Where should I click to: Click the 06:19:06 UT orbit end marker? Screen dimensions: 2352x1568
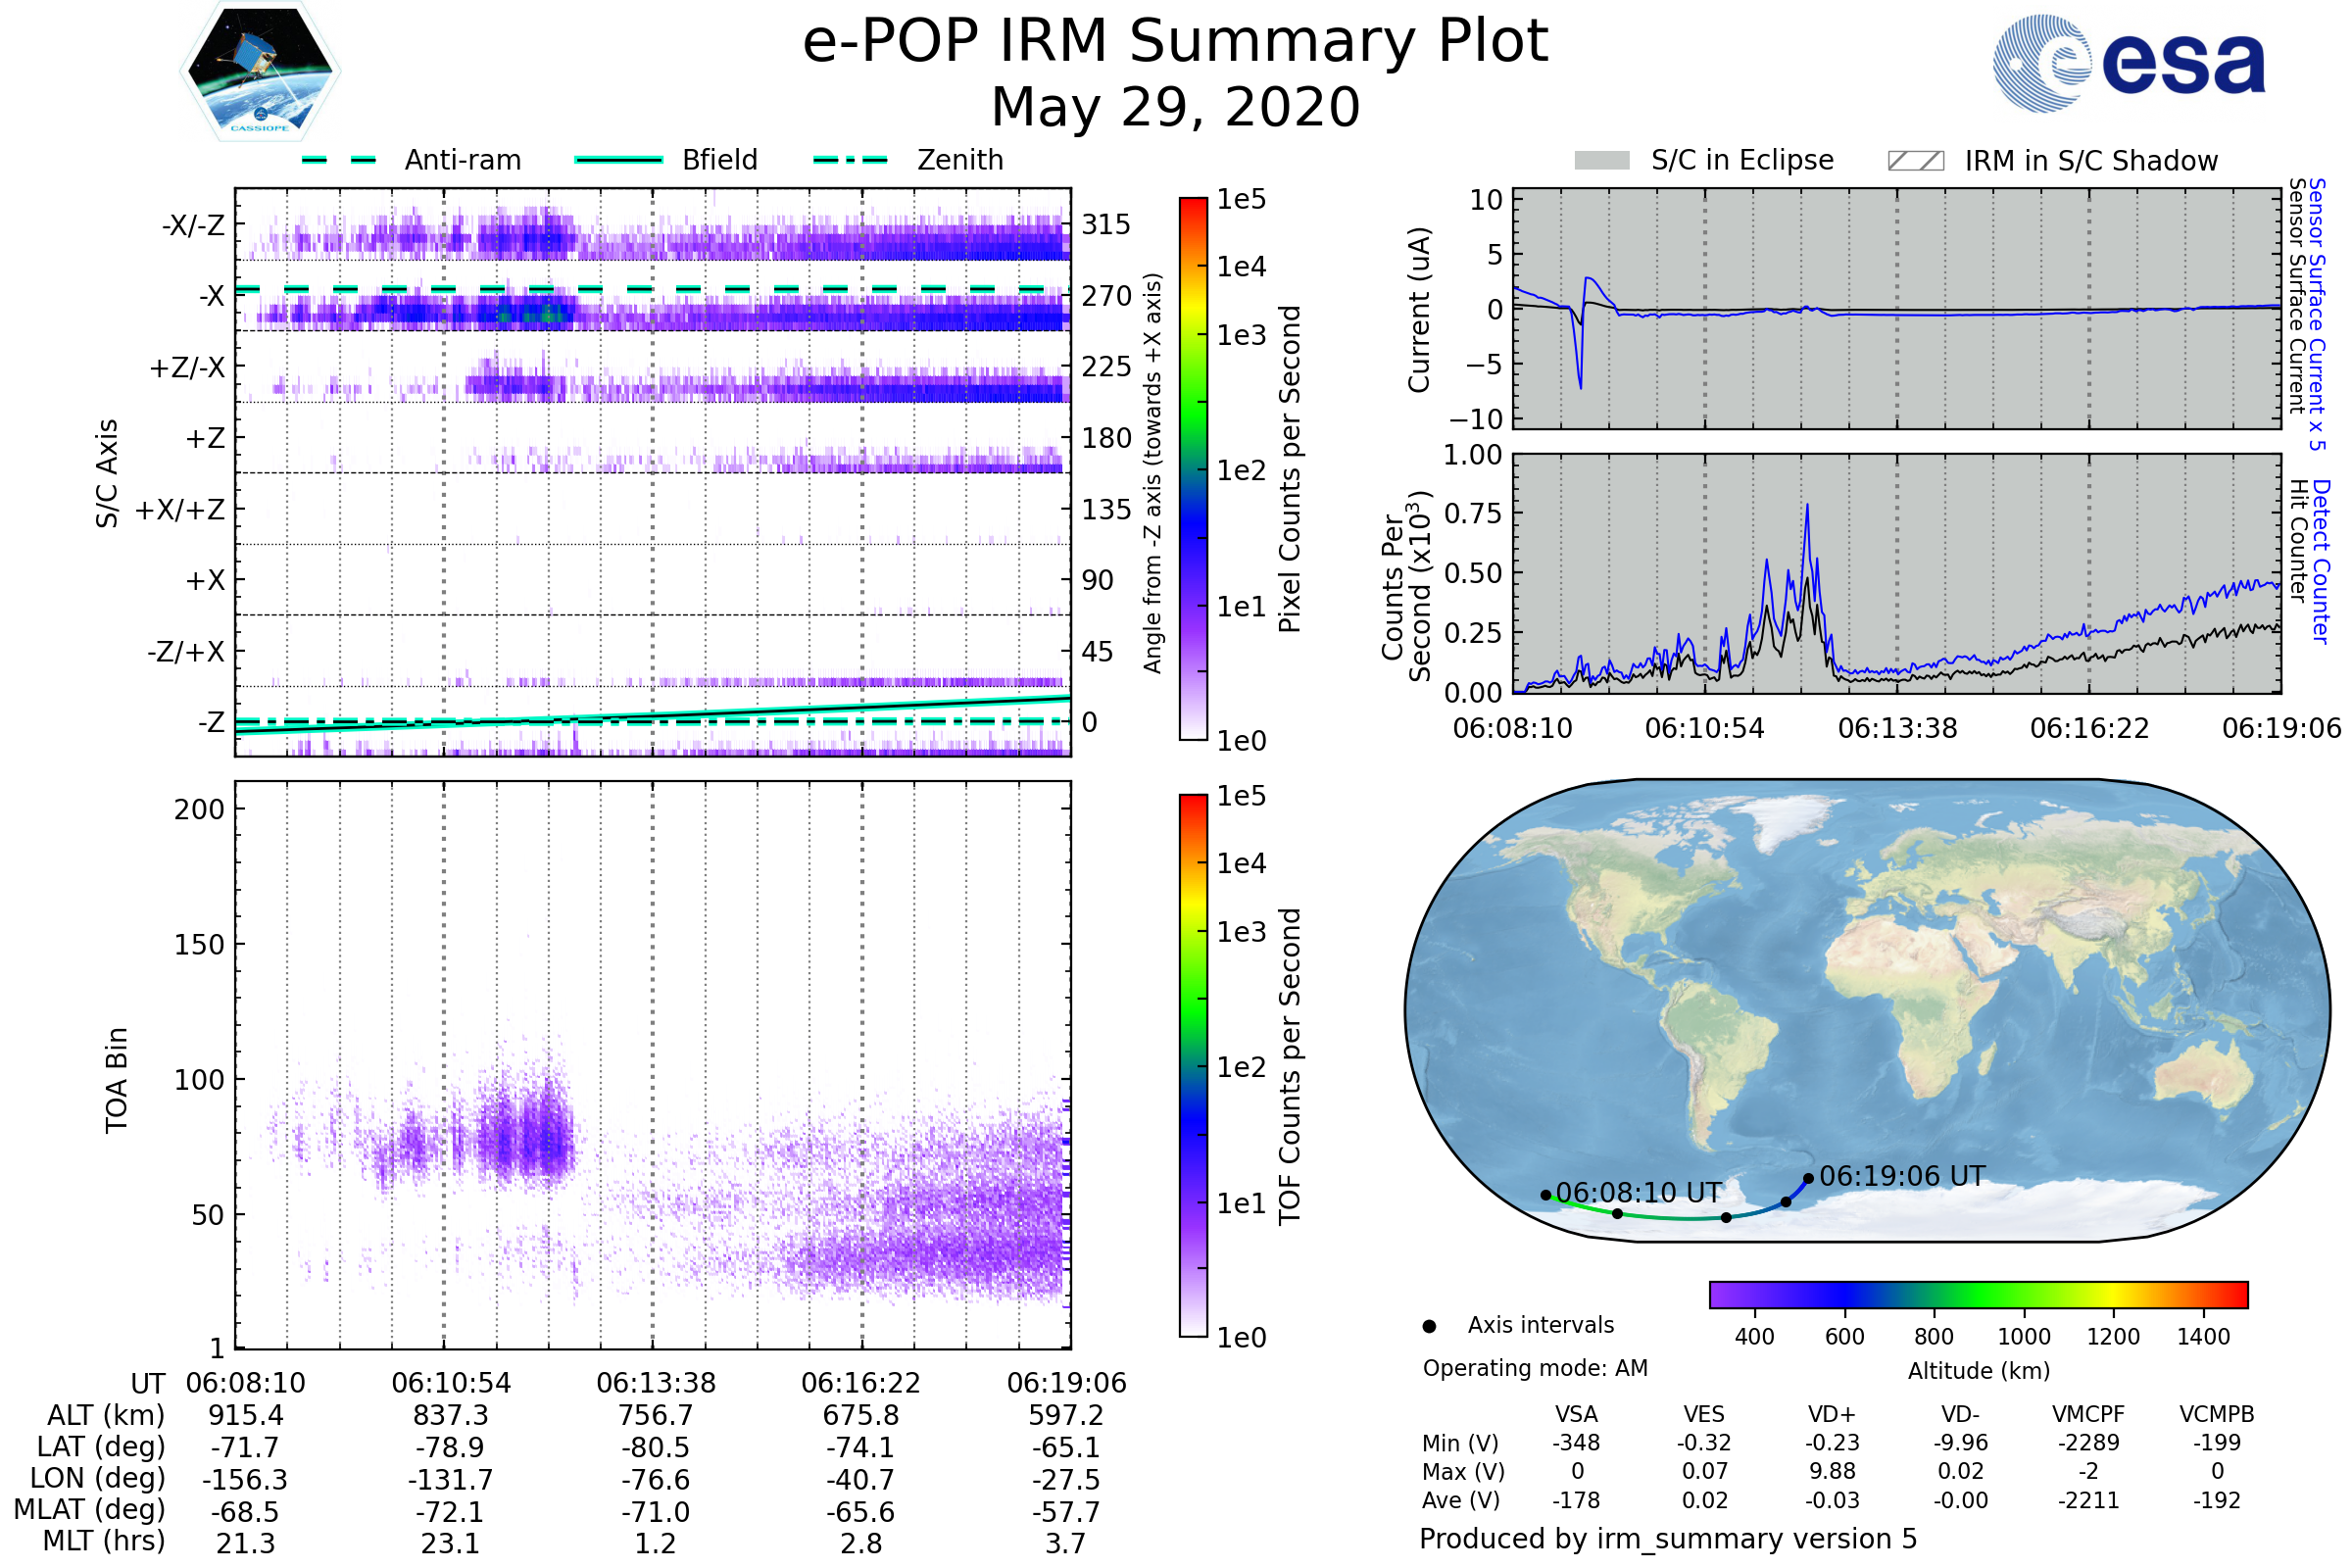1808,1179
